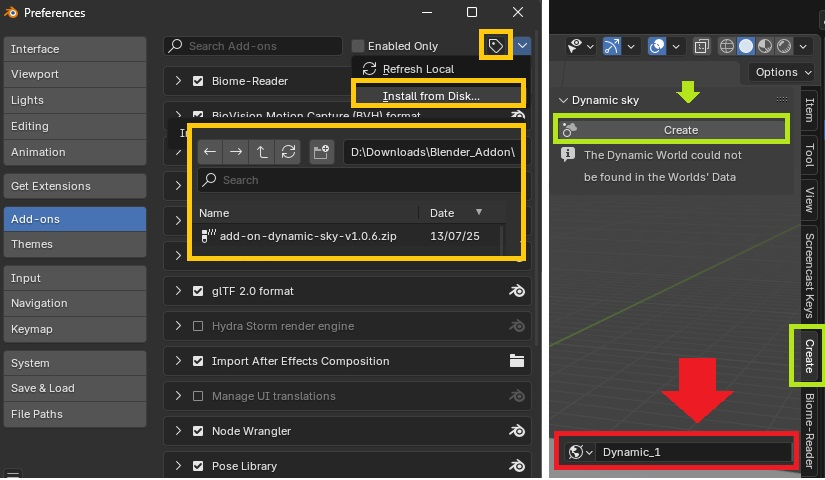Image resolution: width=825 pixels, height=480 pixels.
Task: Collapse the Dynamic sky panel
Action: point(564,100)
